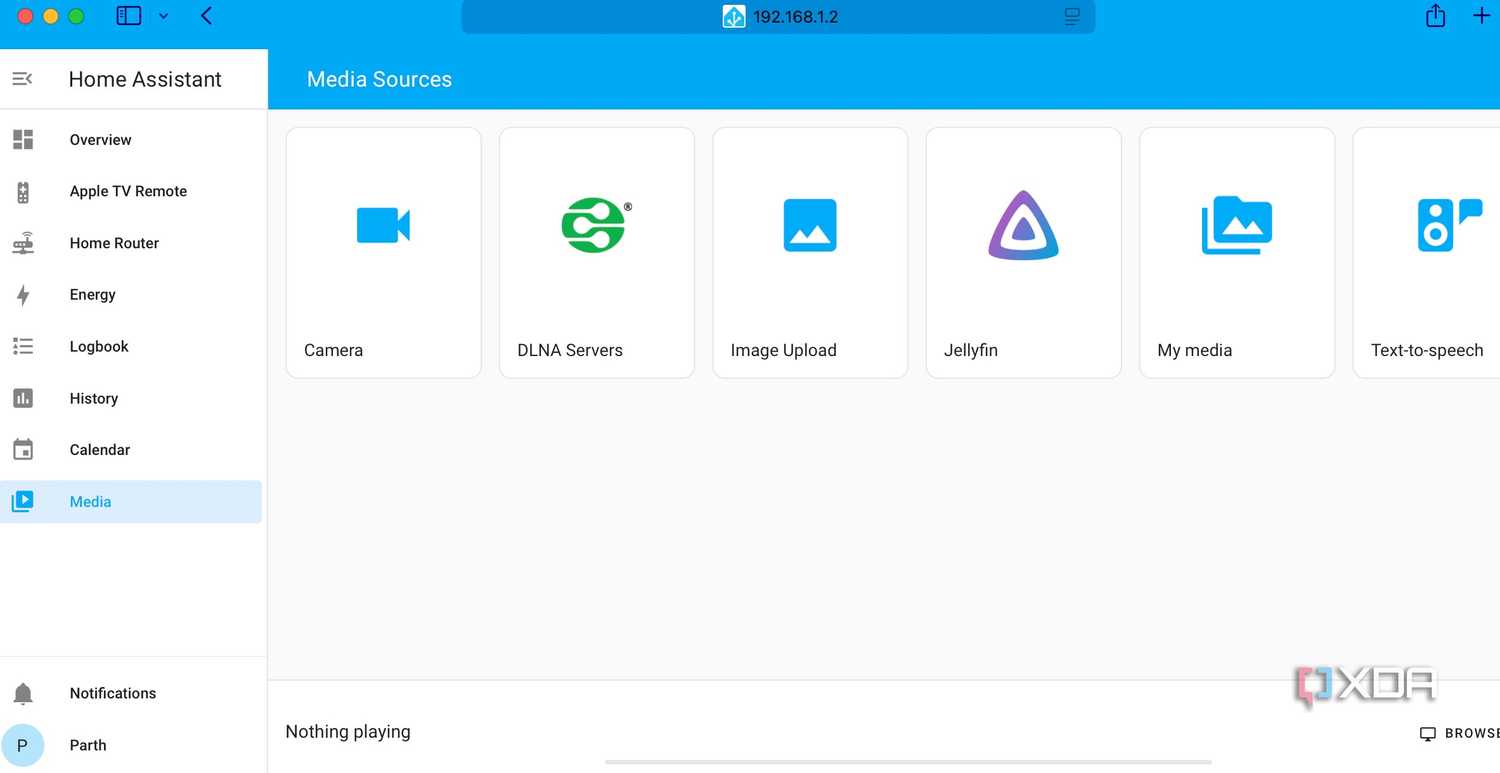Open Parth's profile page
The height and width of the screenshot is (773, 1500).
pos(131,745)
